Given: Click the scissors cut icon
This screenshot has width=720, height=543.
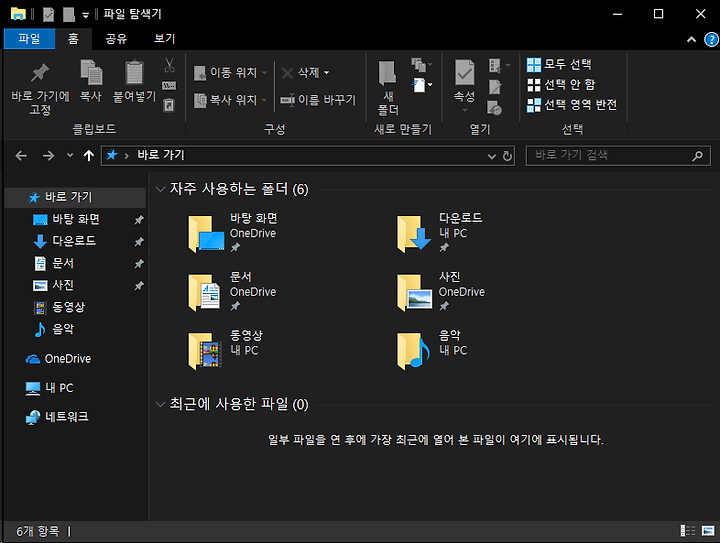Looking at the screenshot, I should (169, 65).
